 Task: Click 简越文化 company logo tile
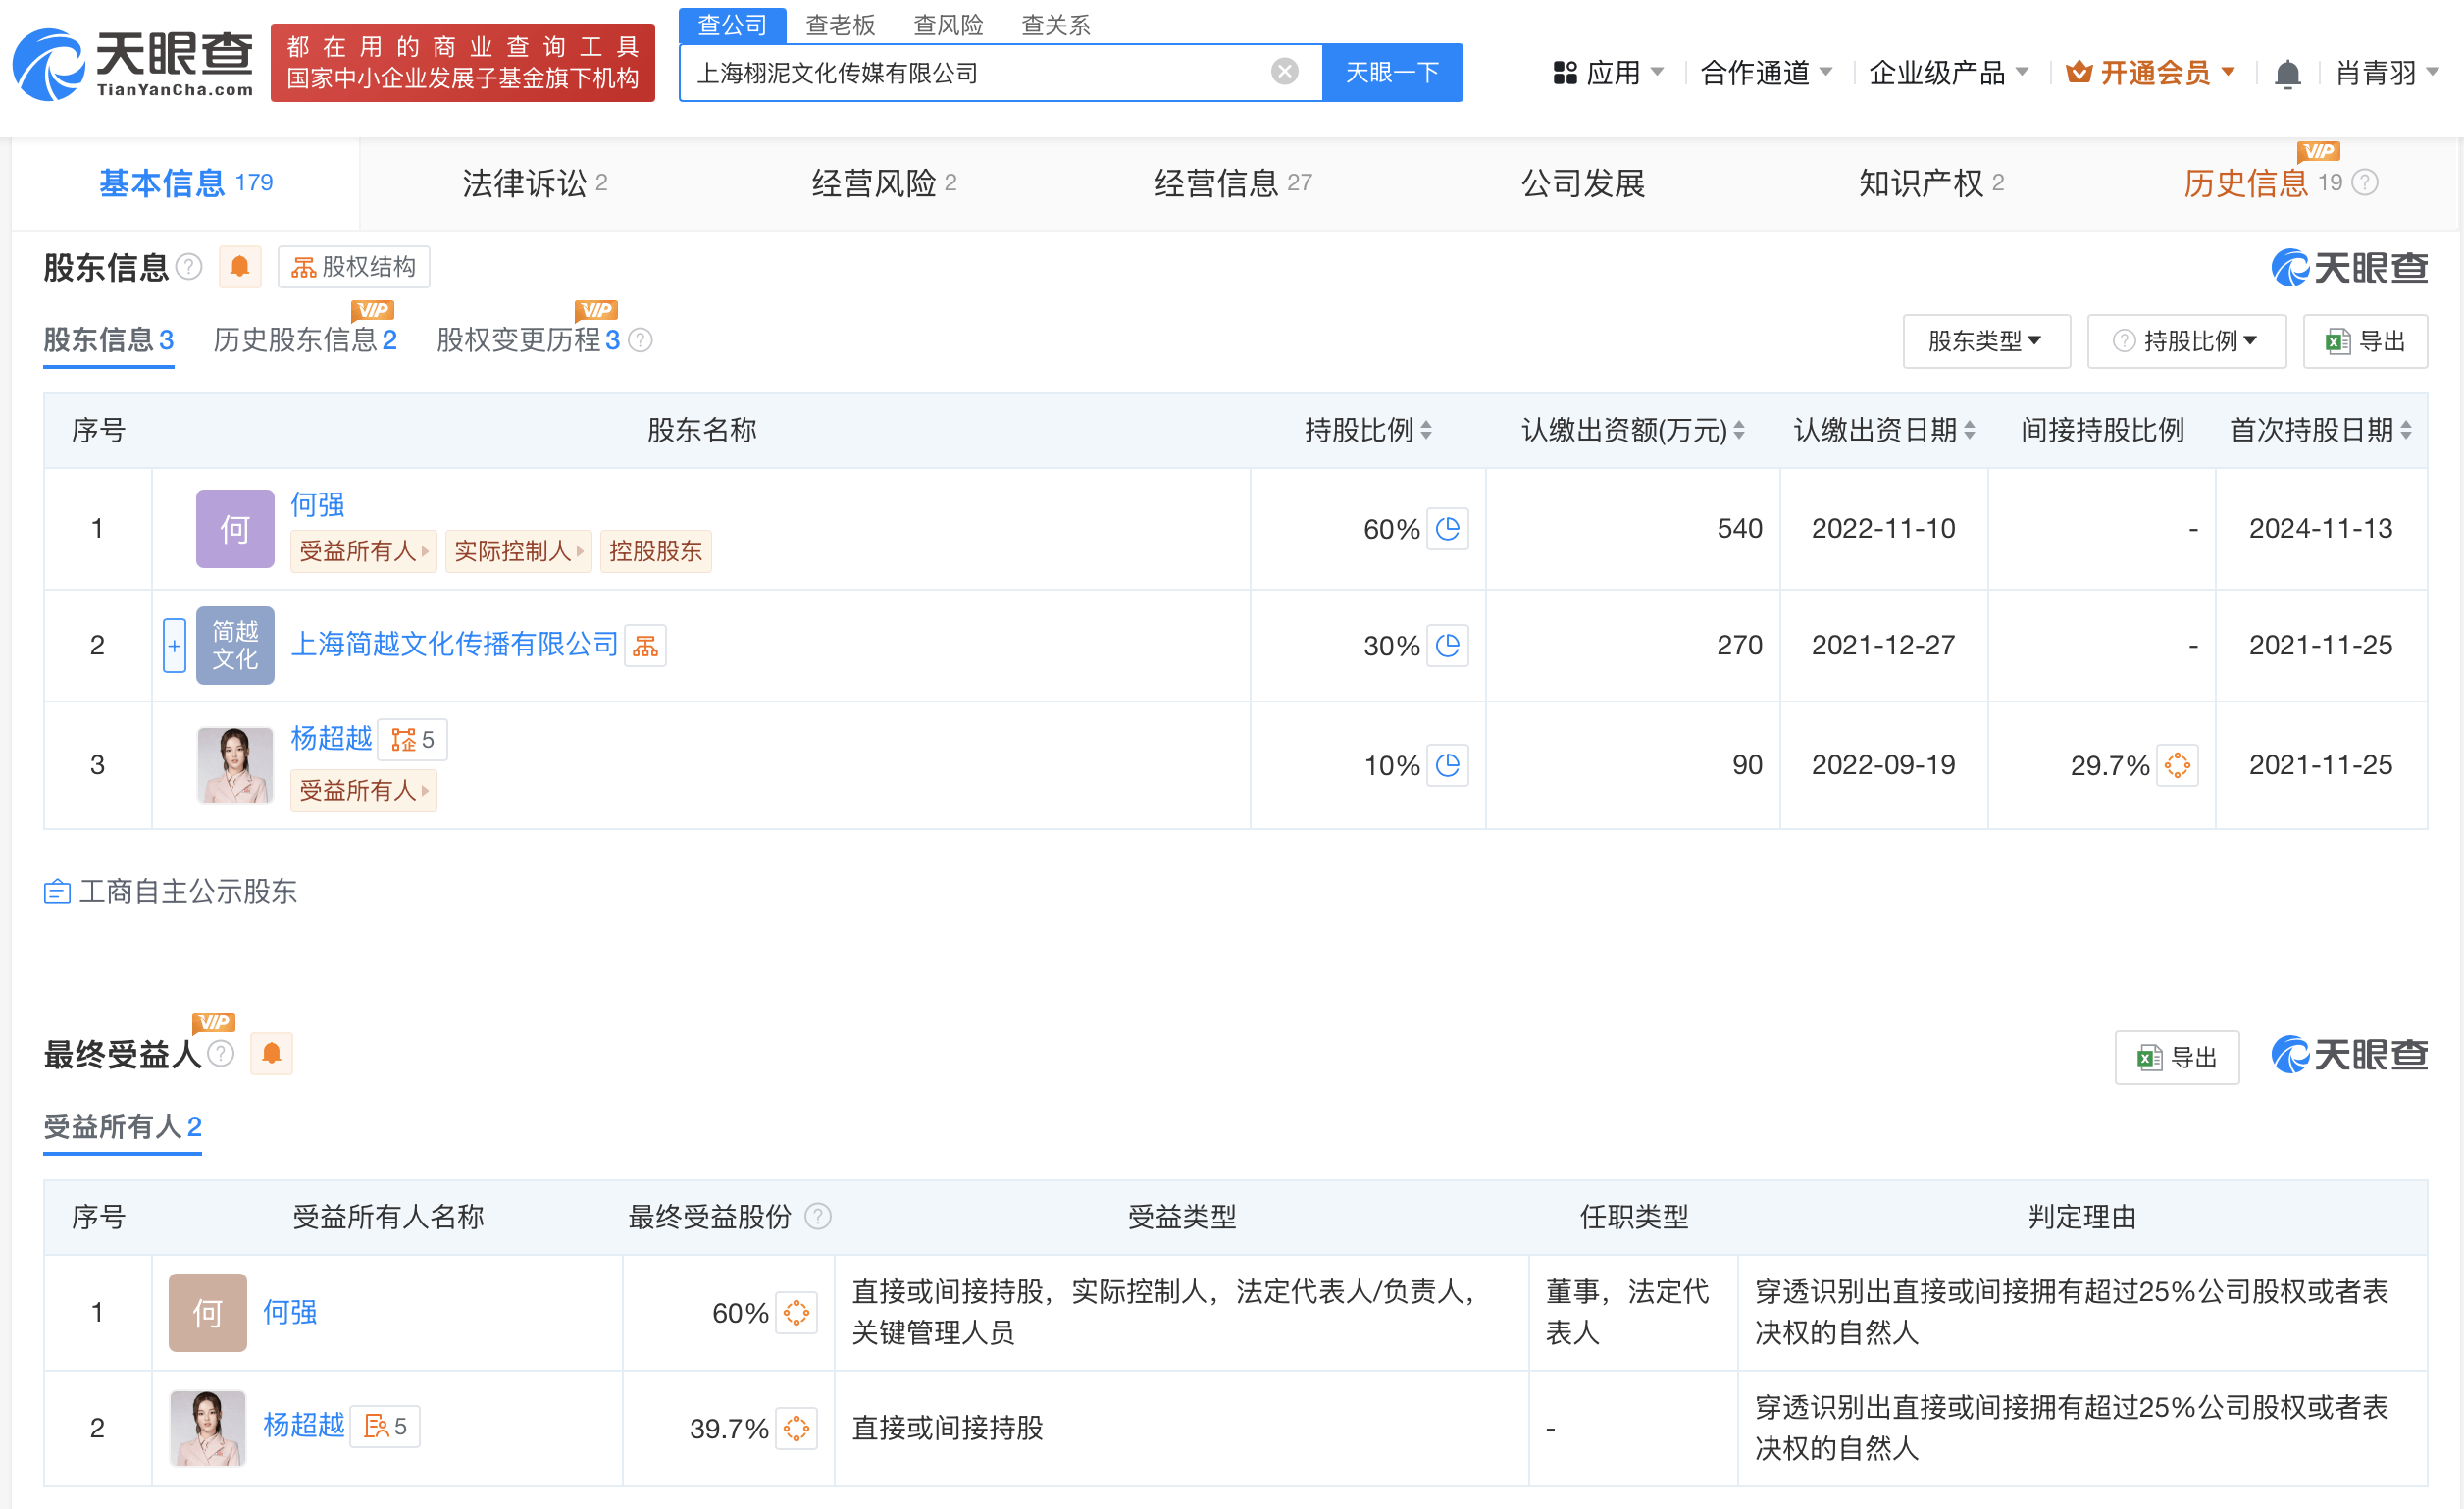coord(235,646)
